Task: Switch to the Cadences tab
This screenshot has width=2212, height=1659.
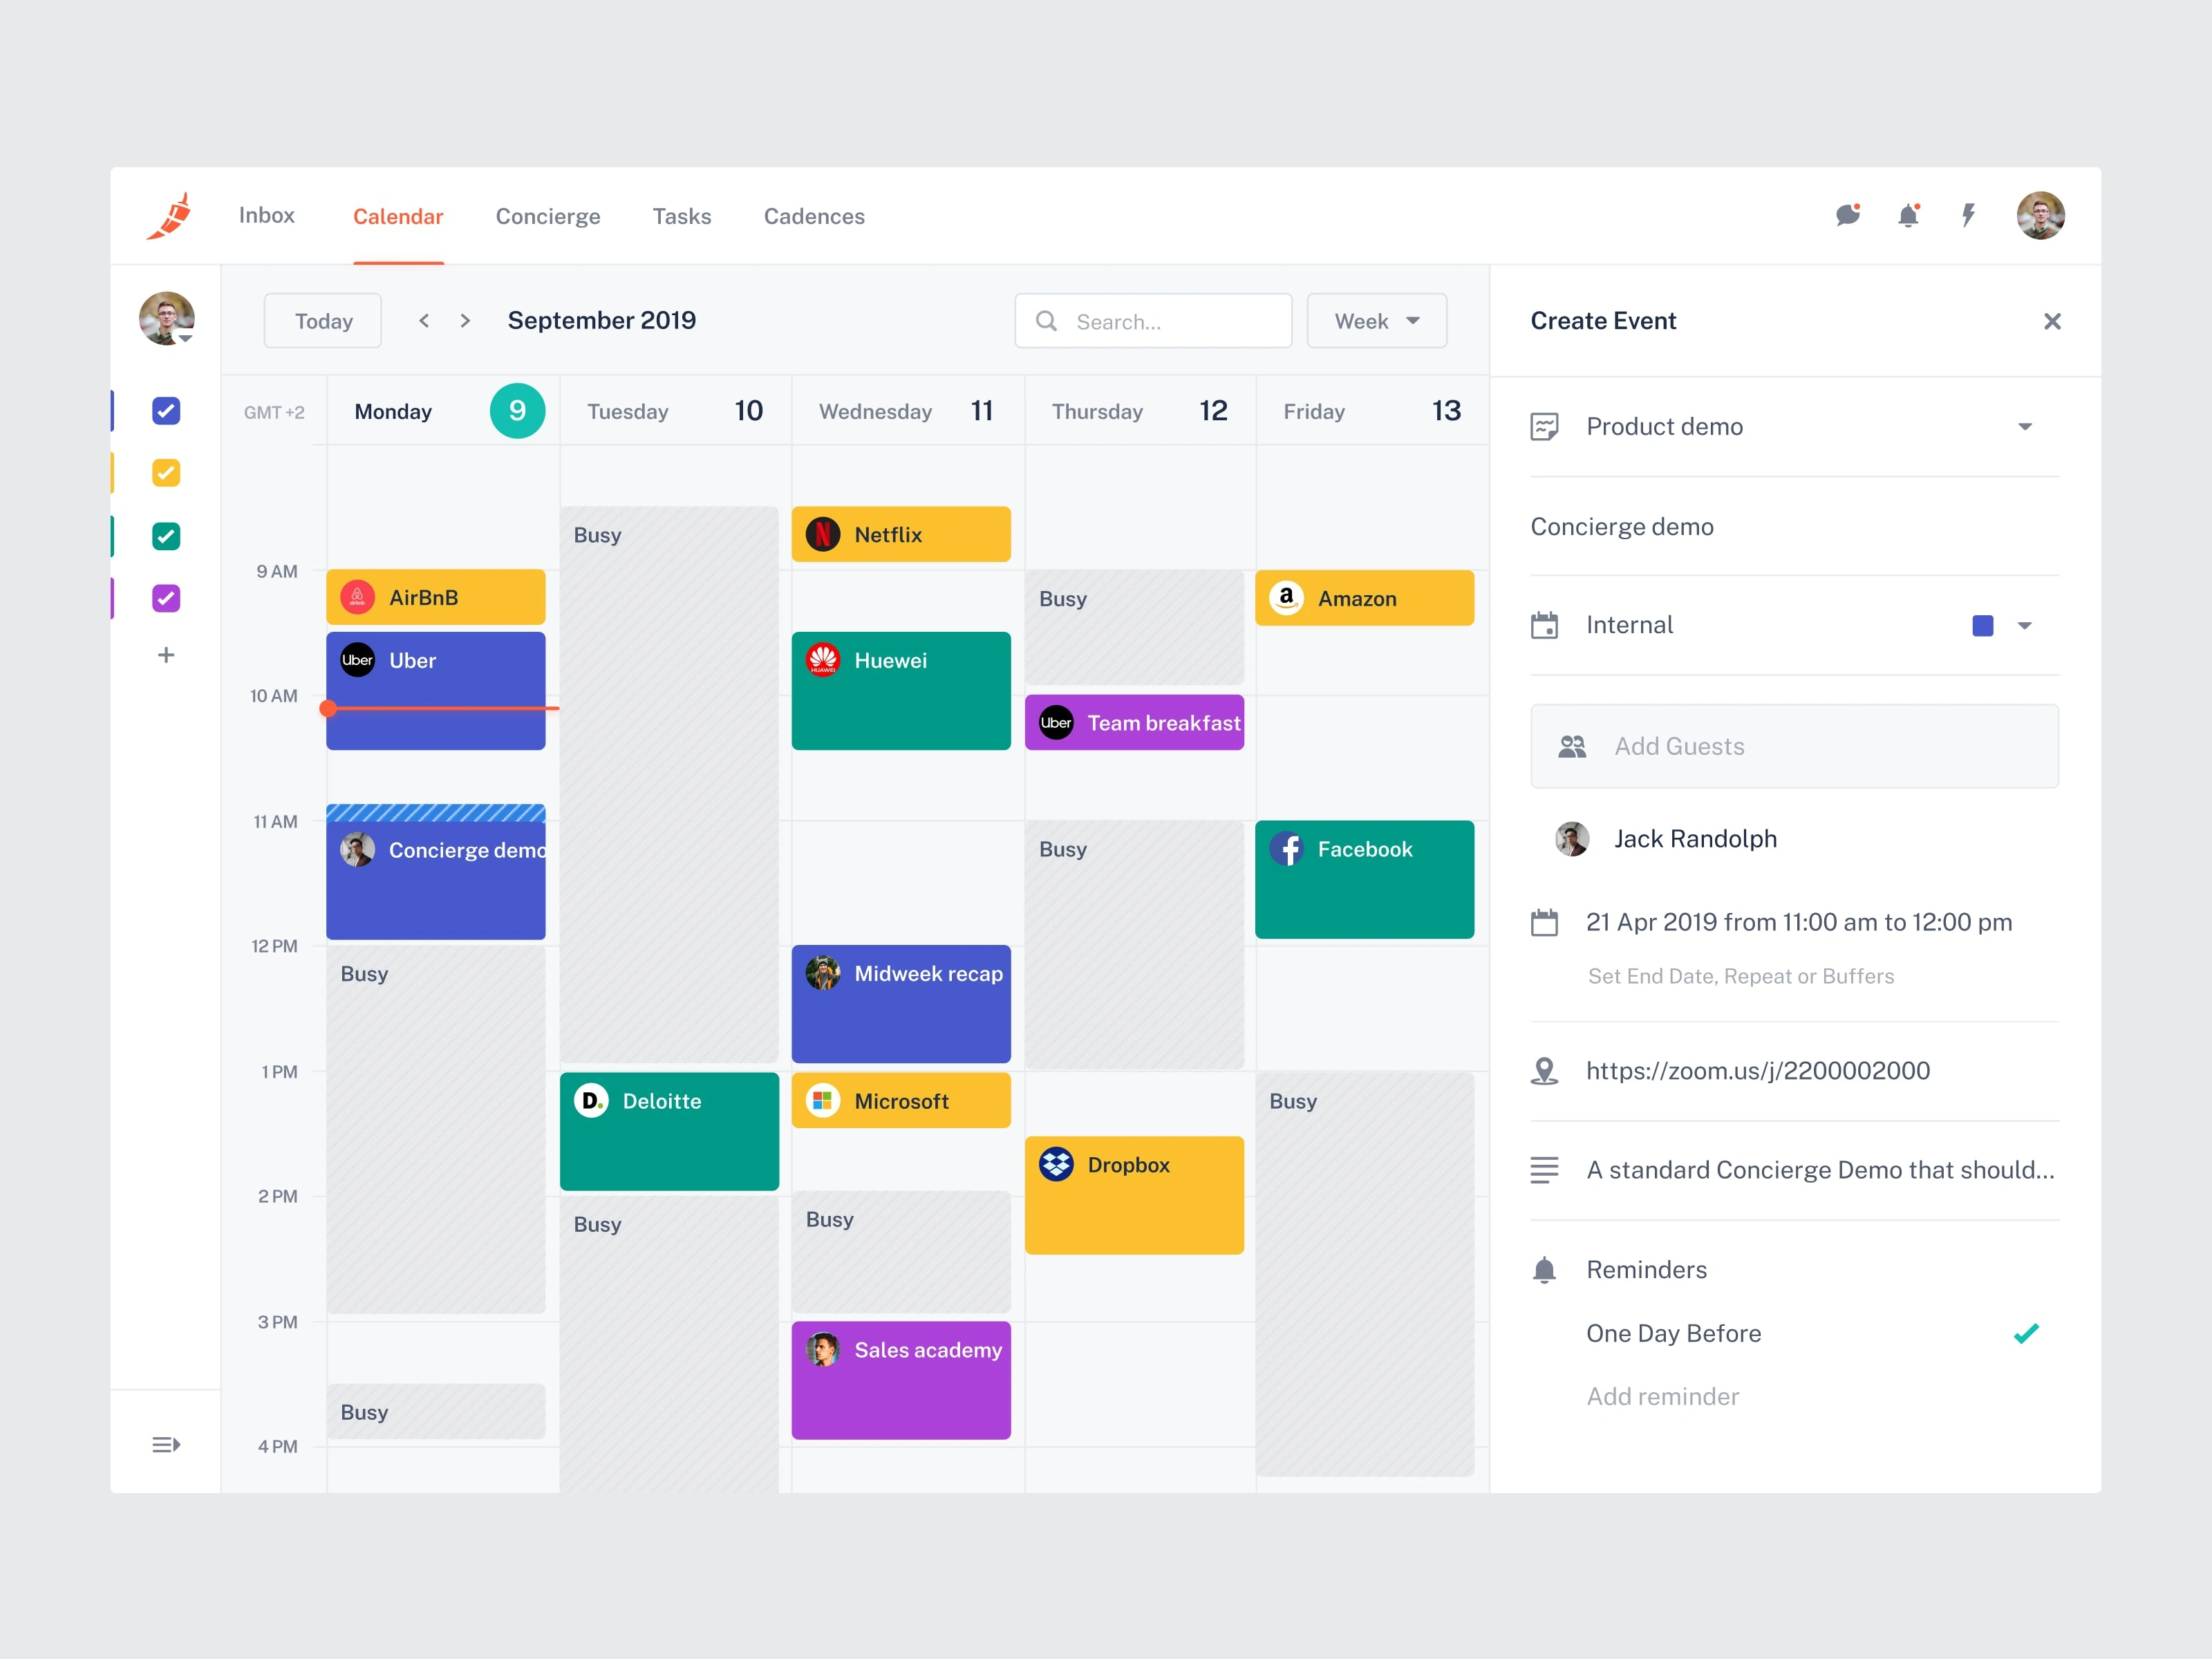Action: point(814,216)
